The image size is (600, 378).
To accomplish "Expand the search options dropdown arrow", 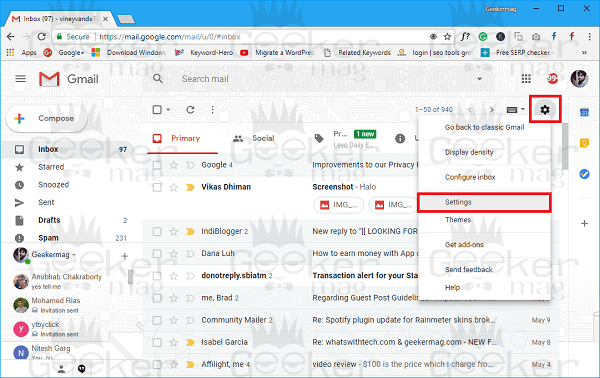I will (479, 79).
